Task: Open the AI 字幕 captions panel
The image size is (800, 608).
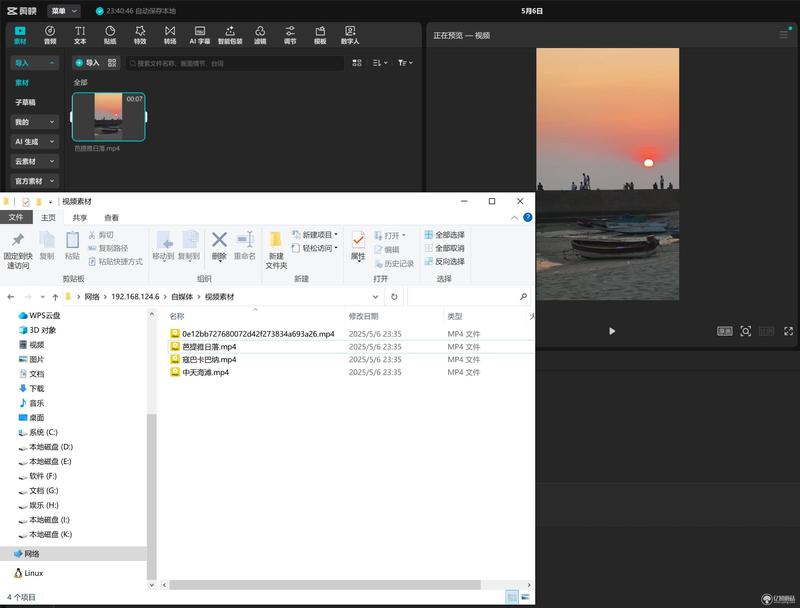Action: (x=199, y=35)
